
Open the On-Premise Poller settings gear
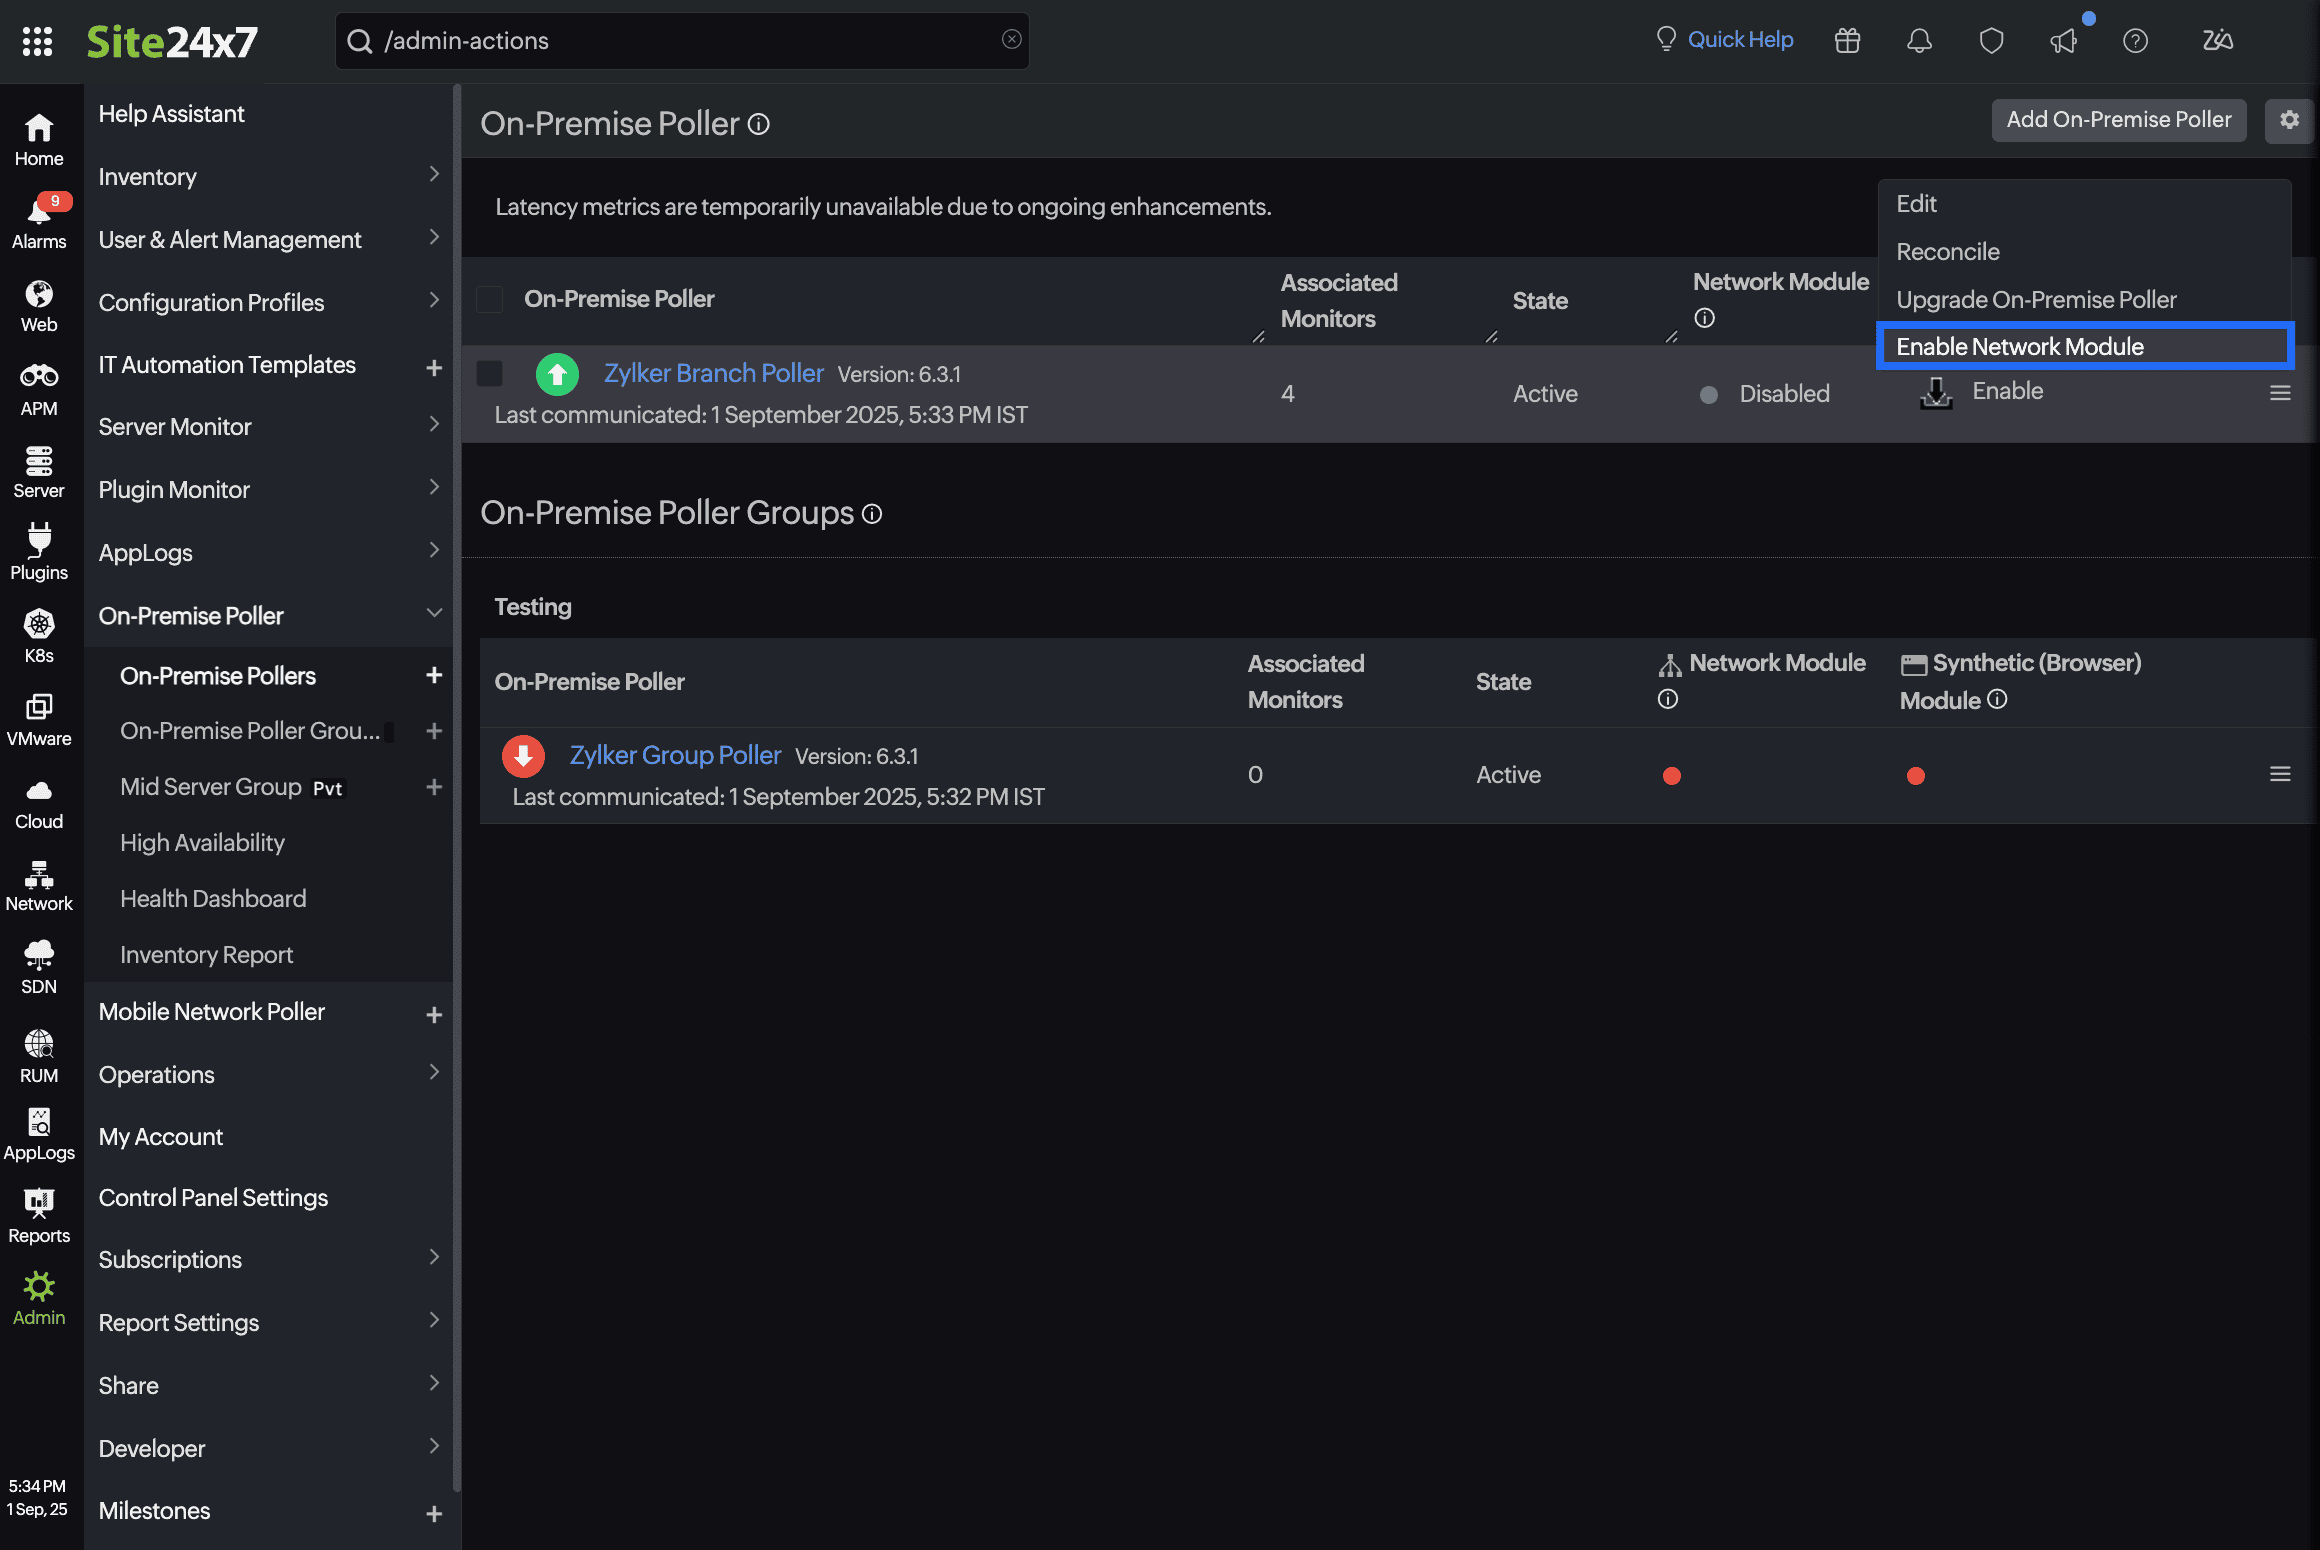(x=2289, y=120)
